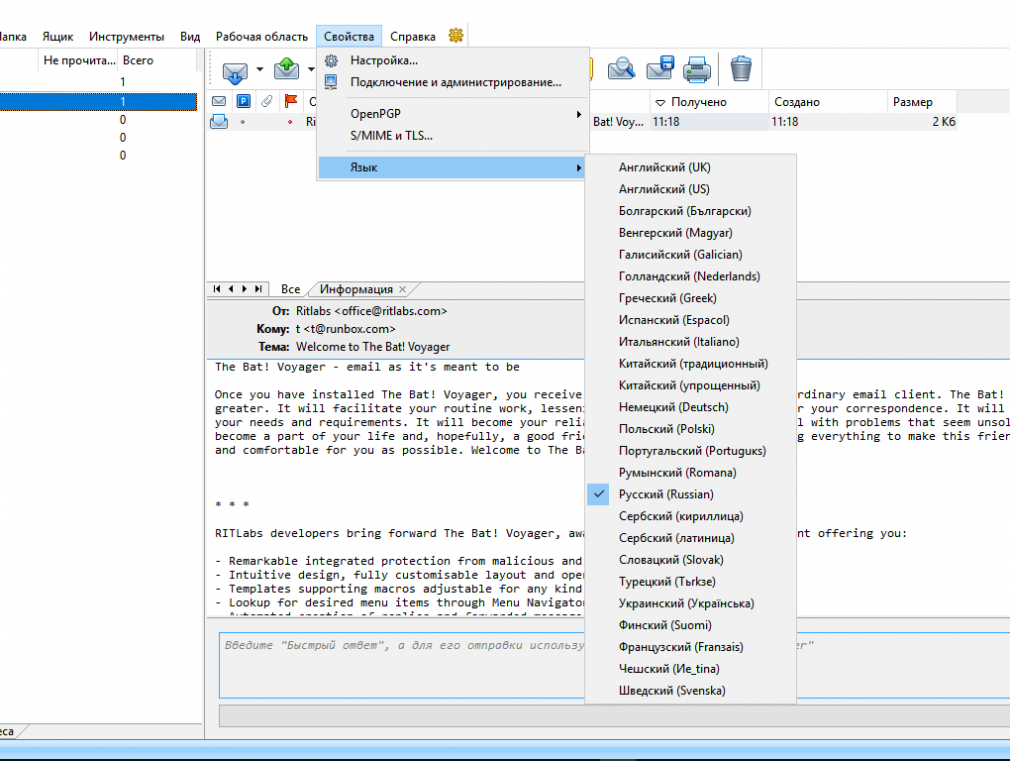This screenshot has height=761, width=1010.
Task: Open the dropdown arrow beside get mail icon
Action: tap(260, 69)
